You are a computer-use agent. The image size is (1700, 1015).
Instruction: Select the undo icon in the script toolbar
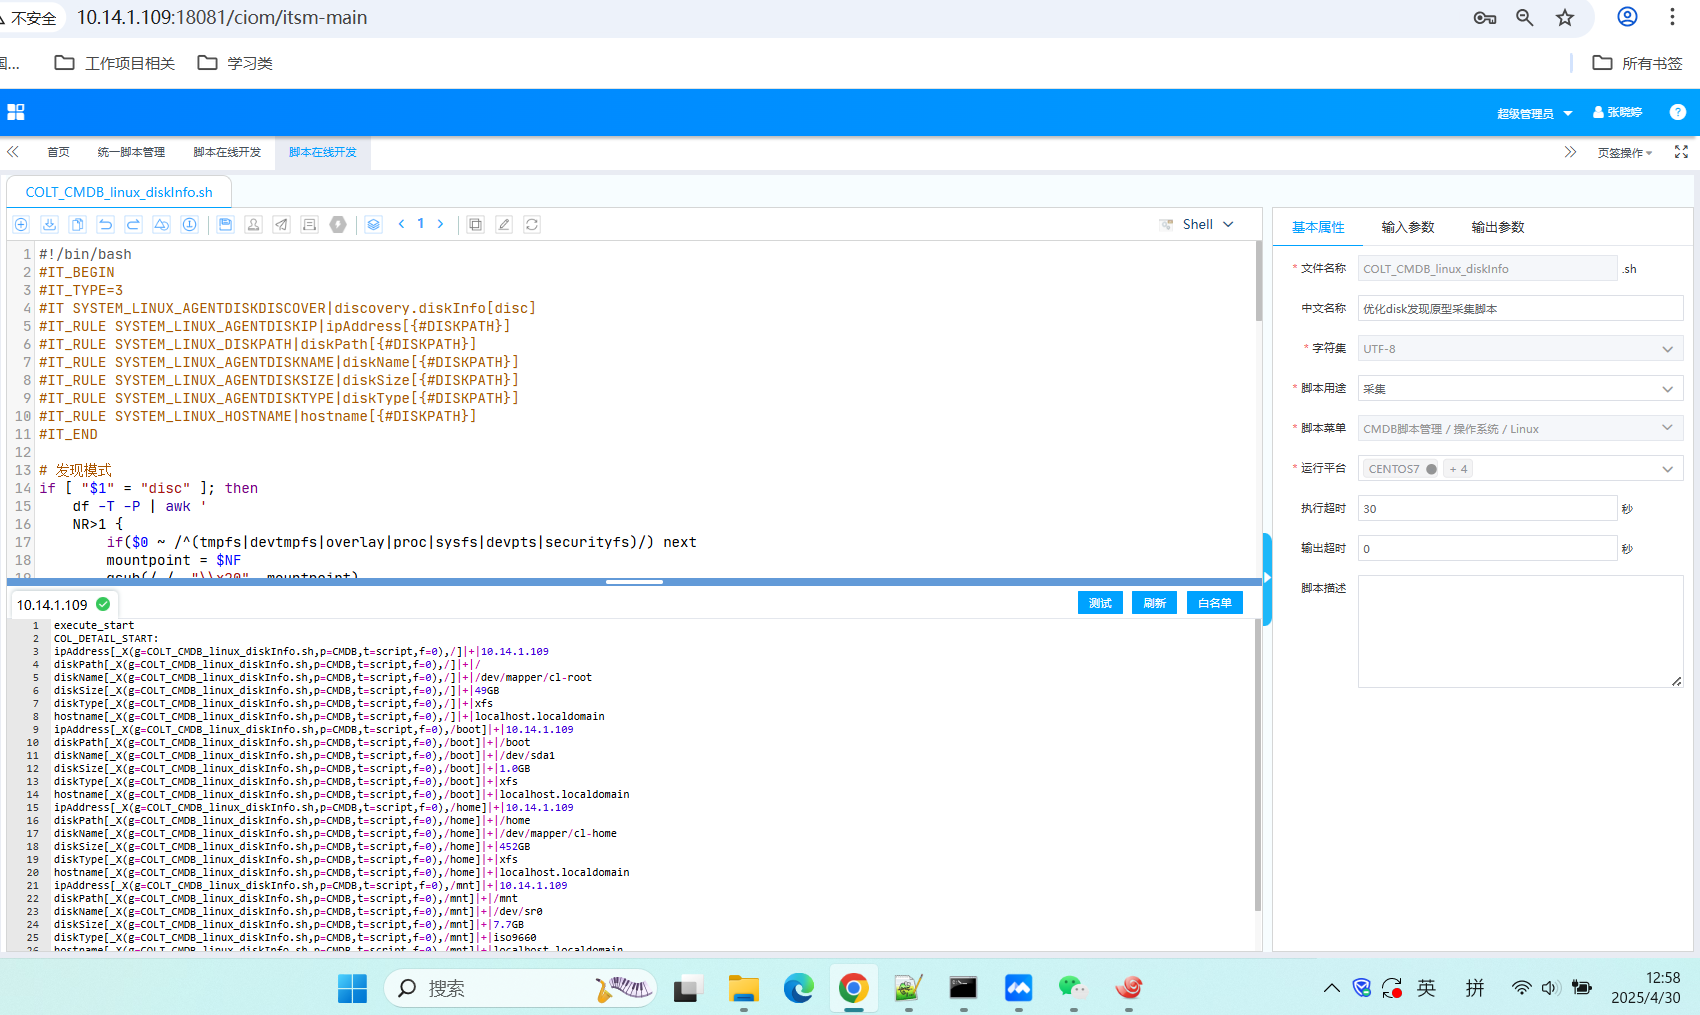(104, 224)
